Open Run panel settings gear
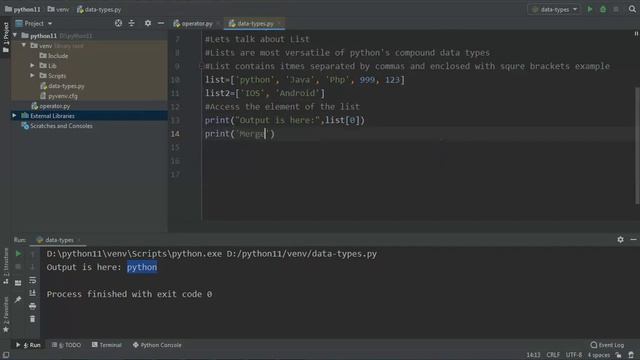Viewport: 640px width, 360px height. coord(620,240)
